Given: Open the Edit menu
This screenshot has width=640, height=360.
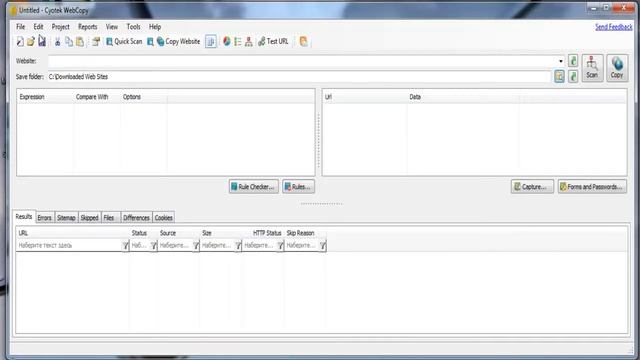Looking at the screenshot, I should [x=38, y=27].
